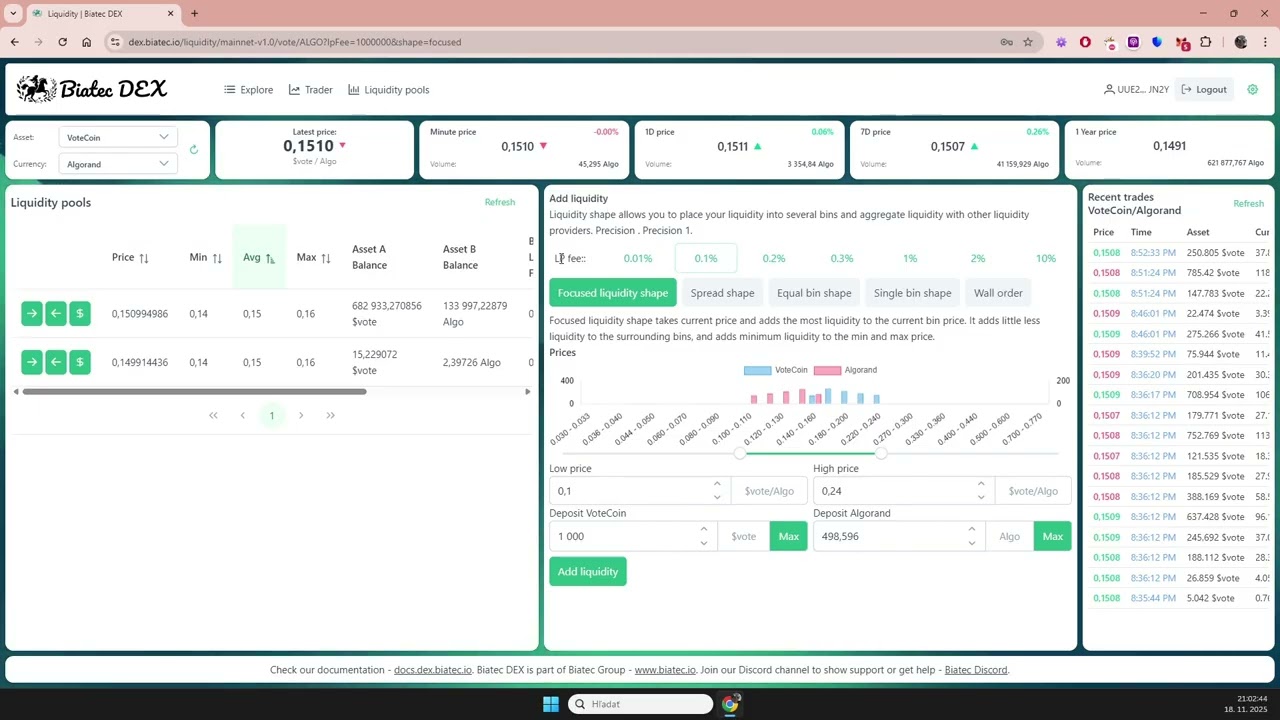The width and height of the screenshot is (1280, 720).
Task: Open the docs.dex.biatec.io documentation link
Action: point(433,670)
